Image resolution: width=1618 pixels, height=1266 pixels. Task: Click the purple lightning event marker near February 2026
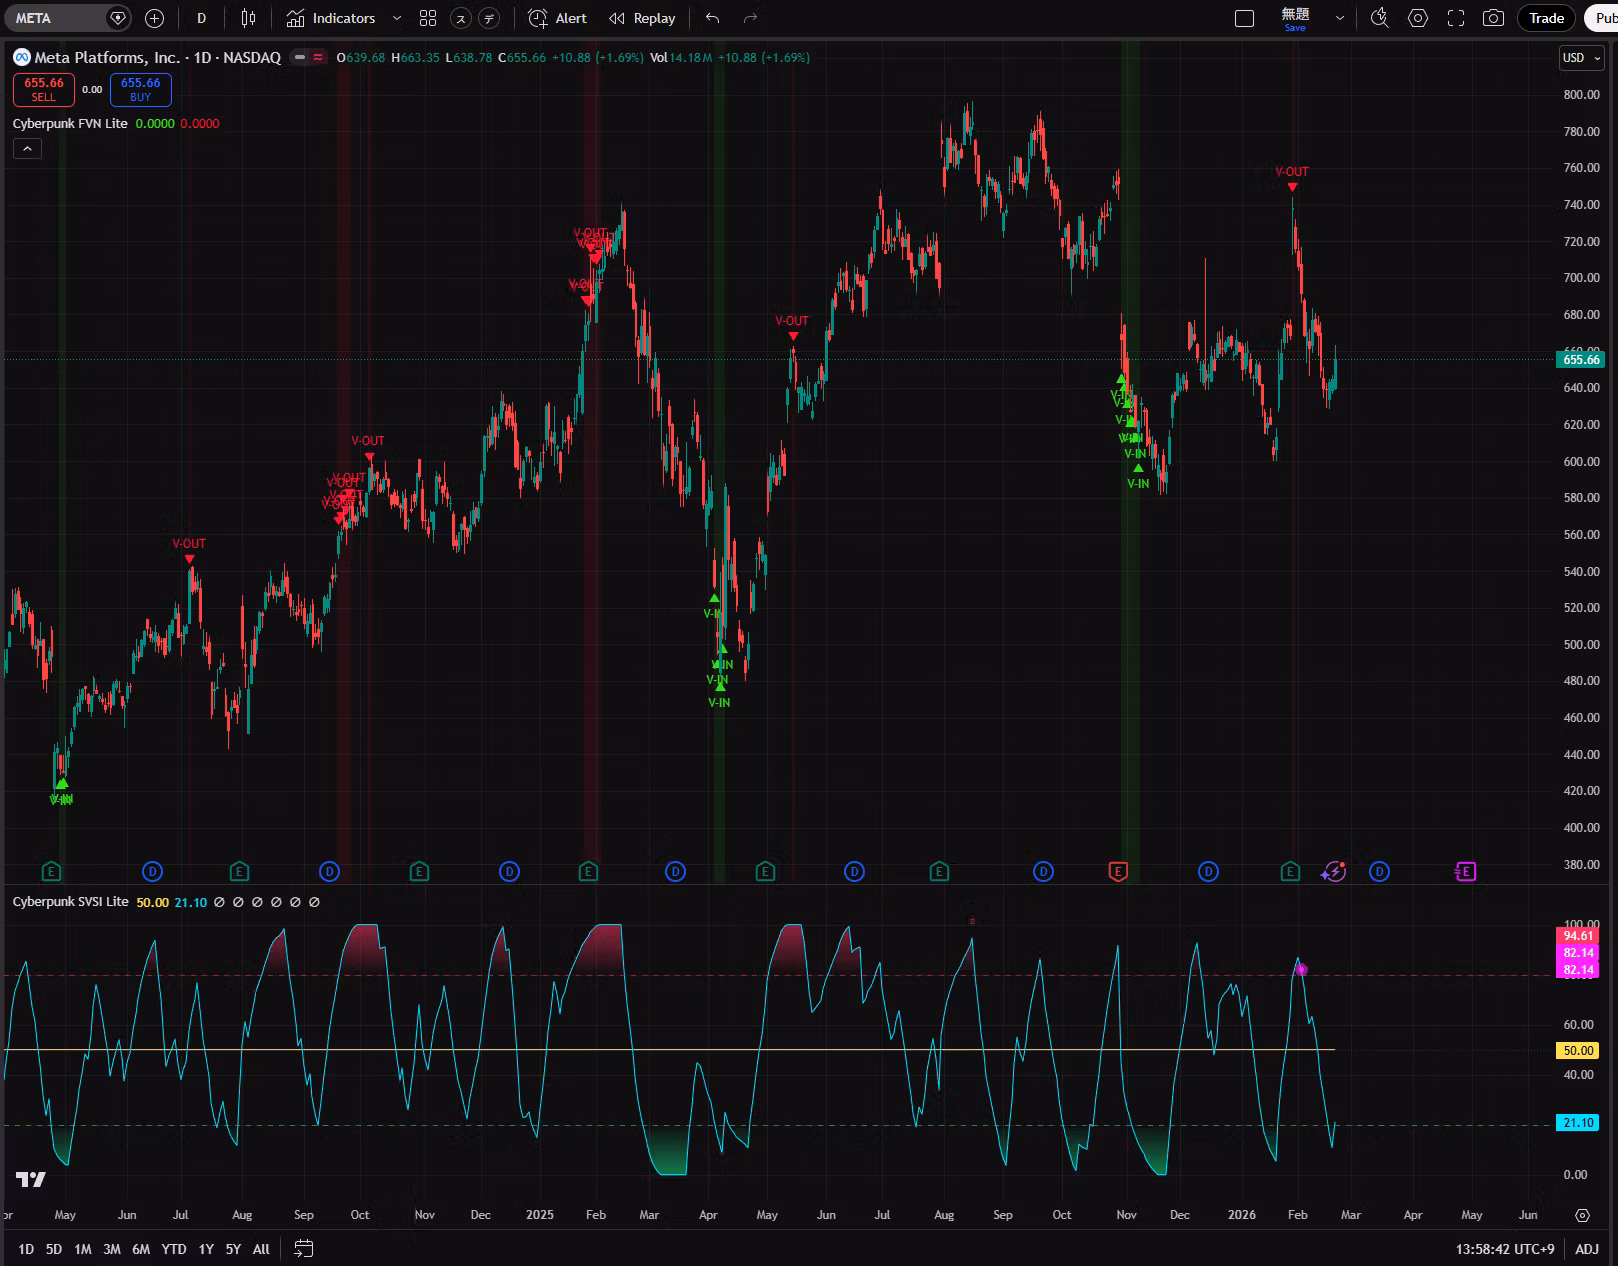click(x=1333, y=872)
